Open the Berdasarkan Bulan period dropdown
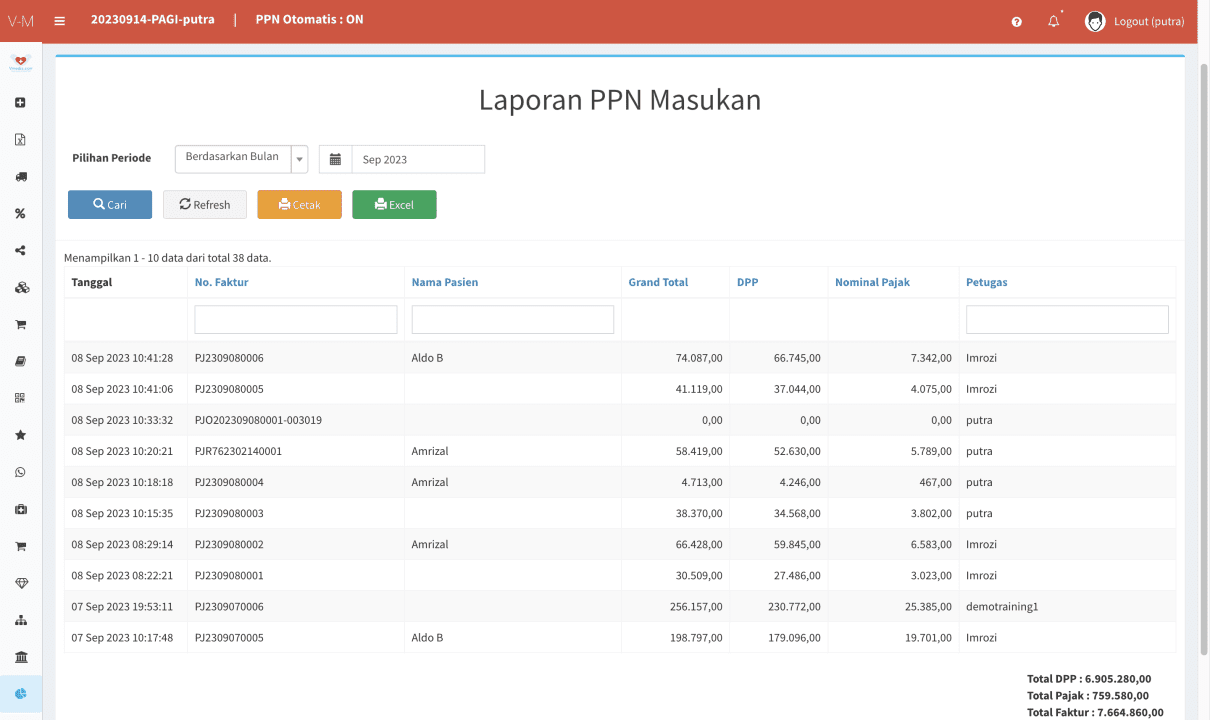The image size is (1210, 720). coord(241,159)
